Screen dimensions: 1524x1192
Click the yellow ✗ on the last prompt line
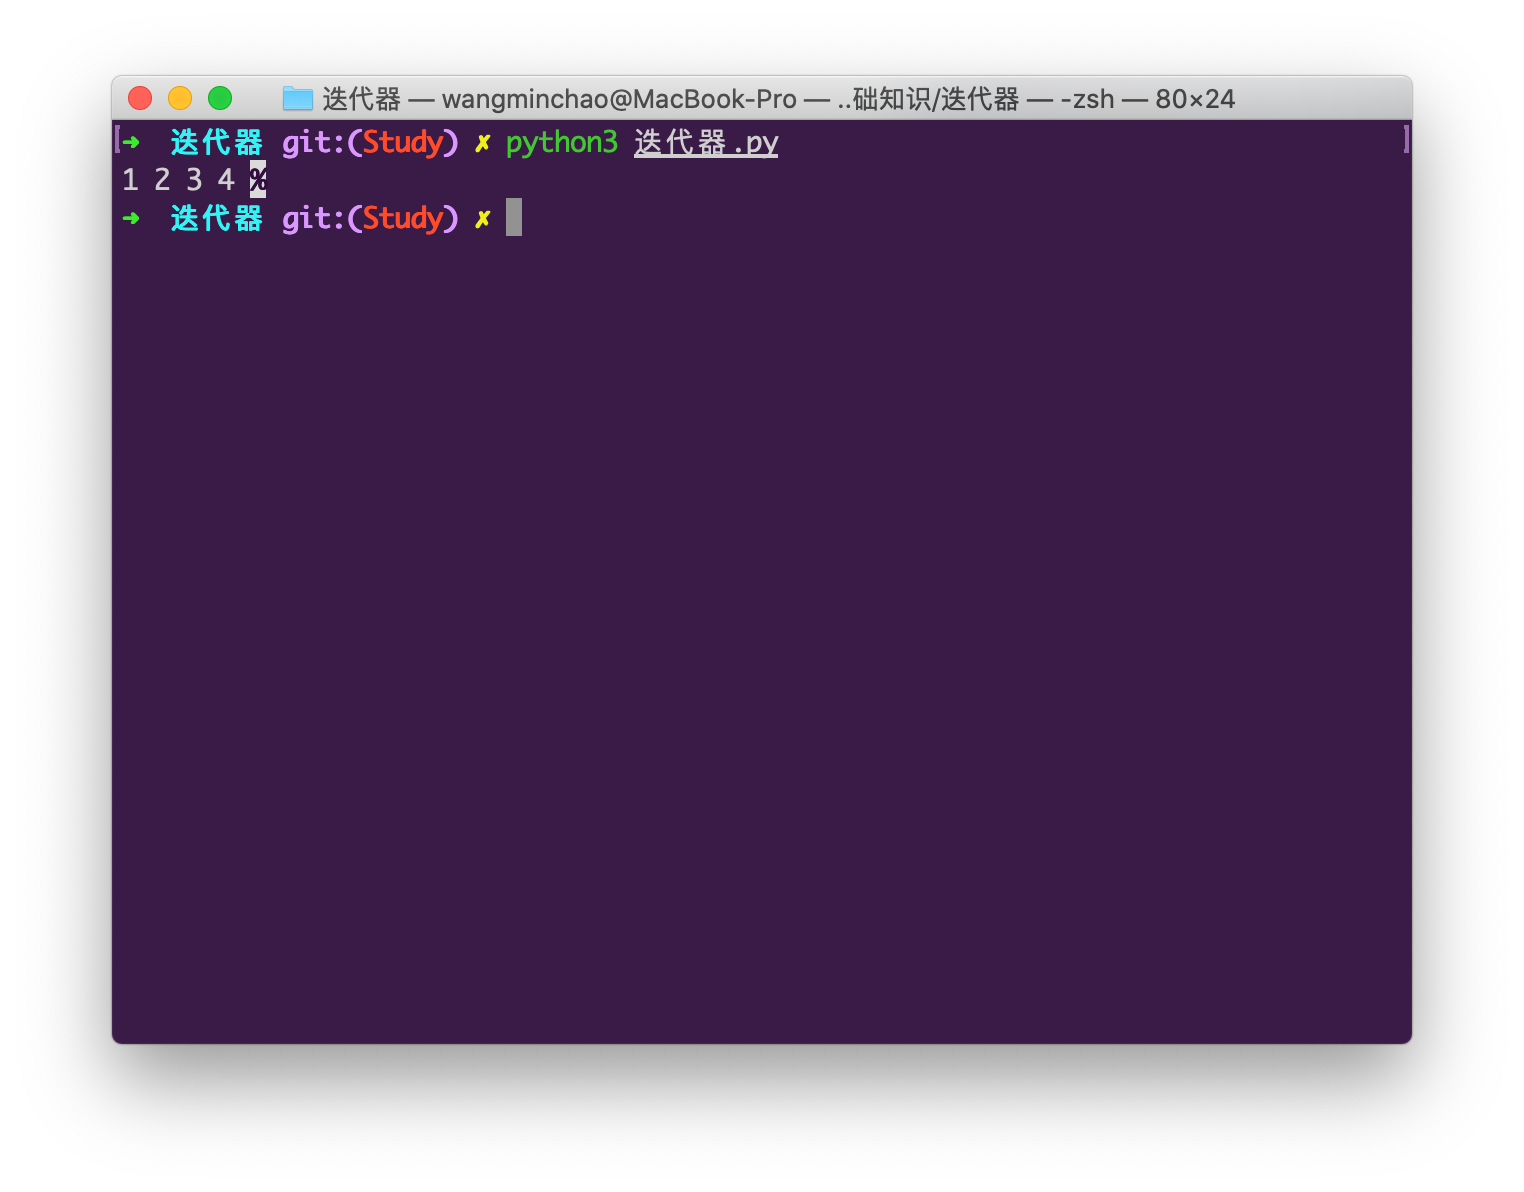click(483, 219)
